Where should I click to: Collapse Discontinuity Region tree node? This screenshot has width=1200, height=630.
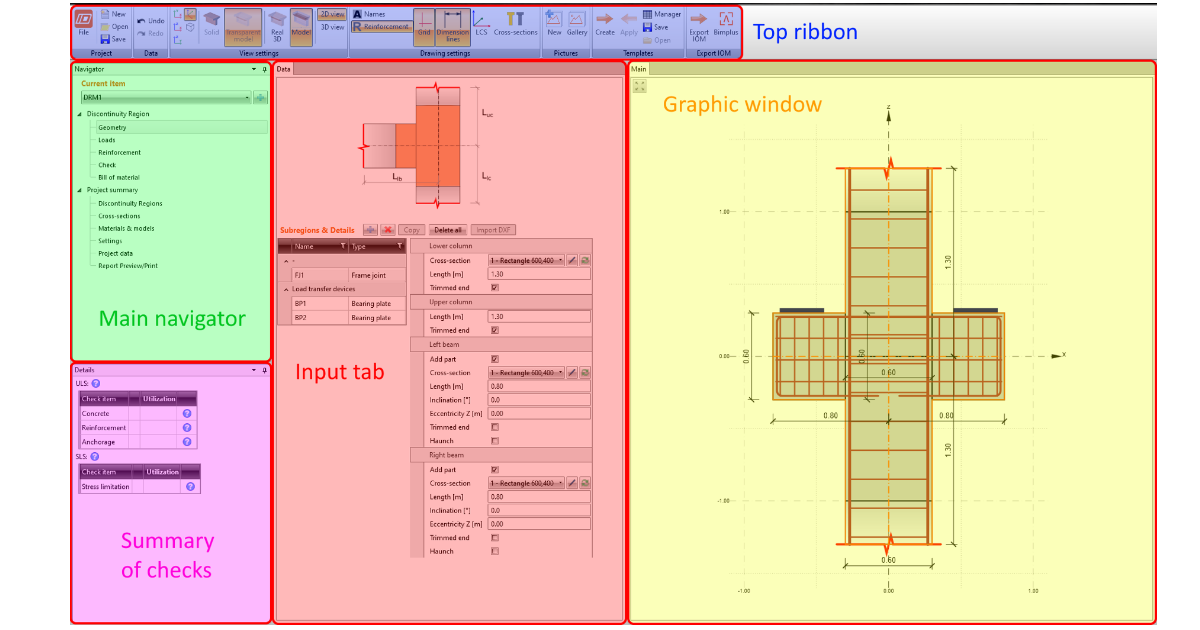79,114
